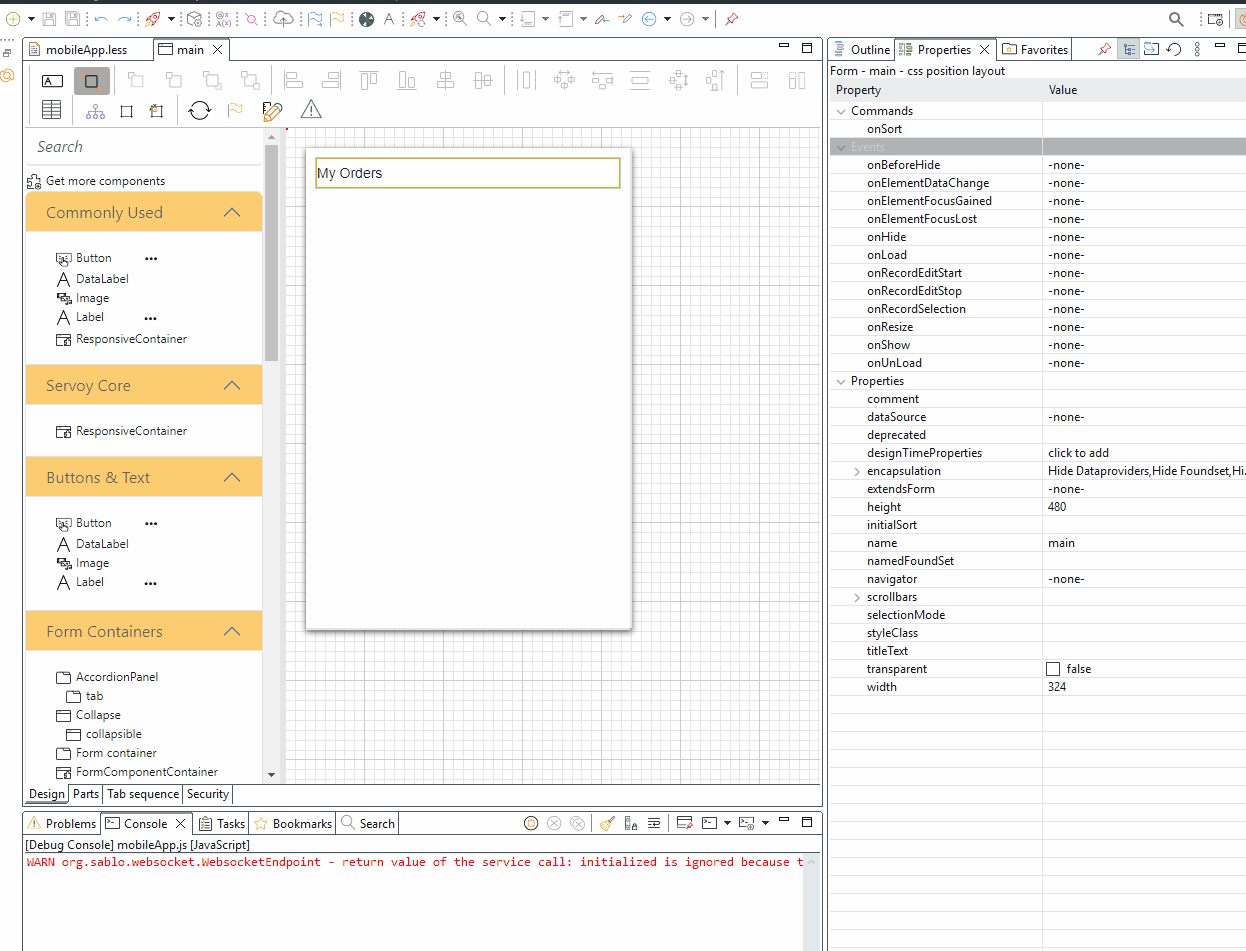The image size is (1246, 951).
Task: Toggle the transparent property checkbox
Action: tap(1053, 669)
